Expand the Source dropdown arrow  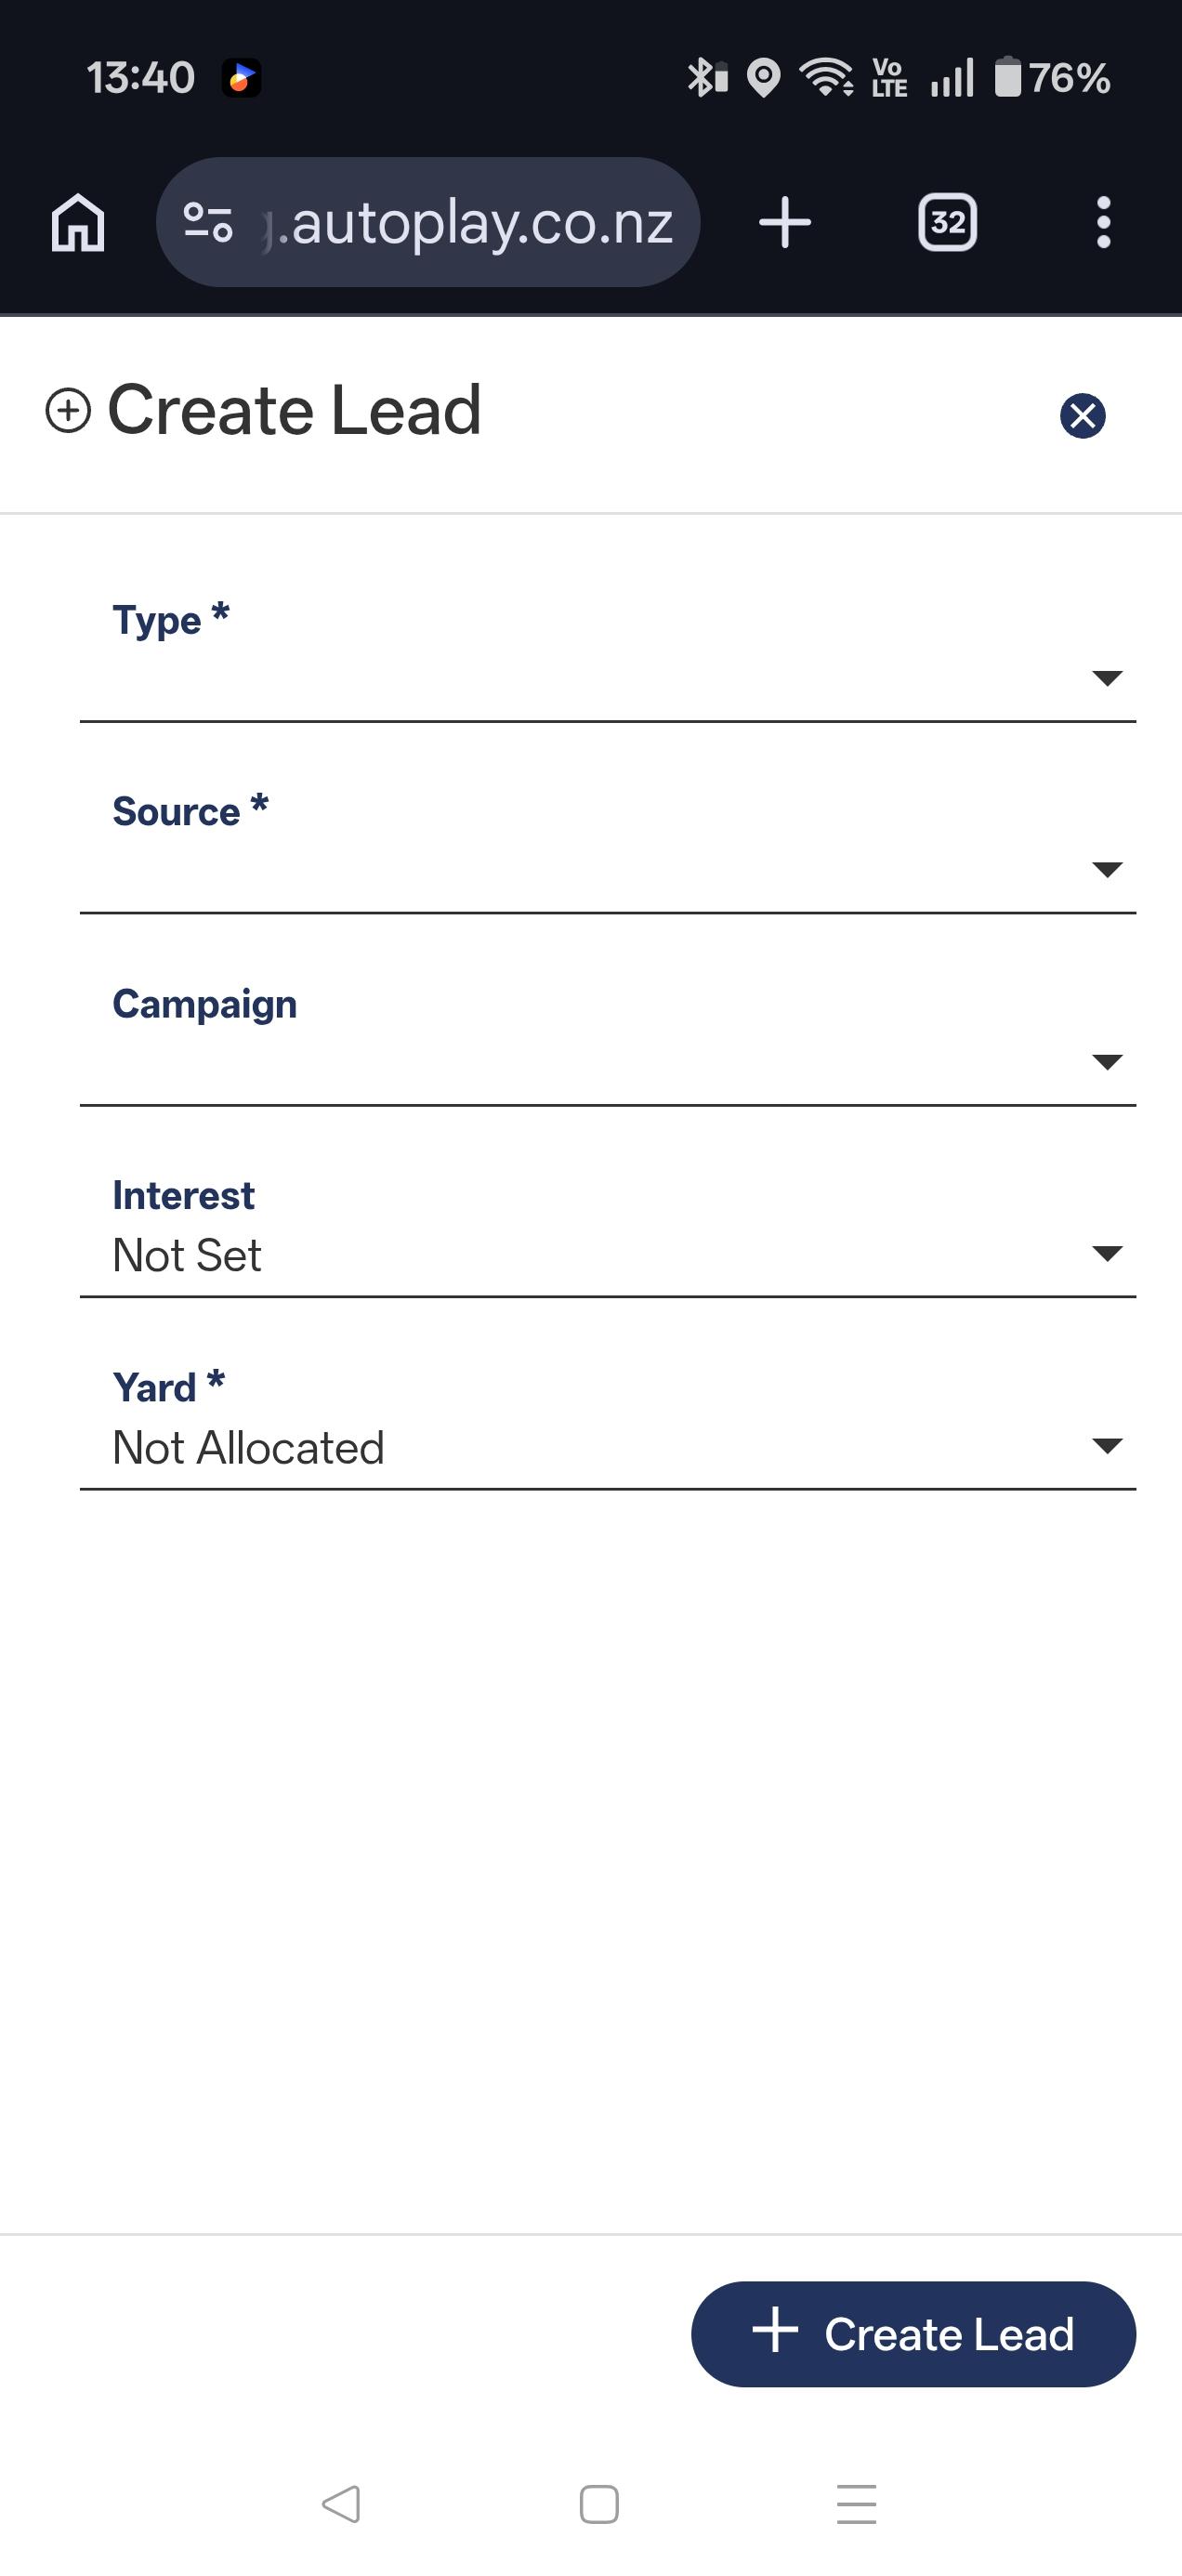coord(1106,869)
